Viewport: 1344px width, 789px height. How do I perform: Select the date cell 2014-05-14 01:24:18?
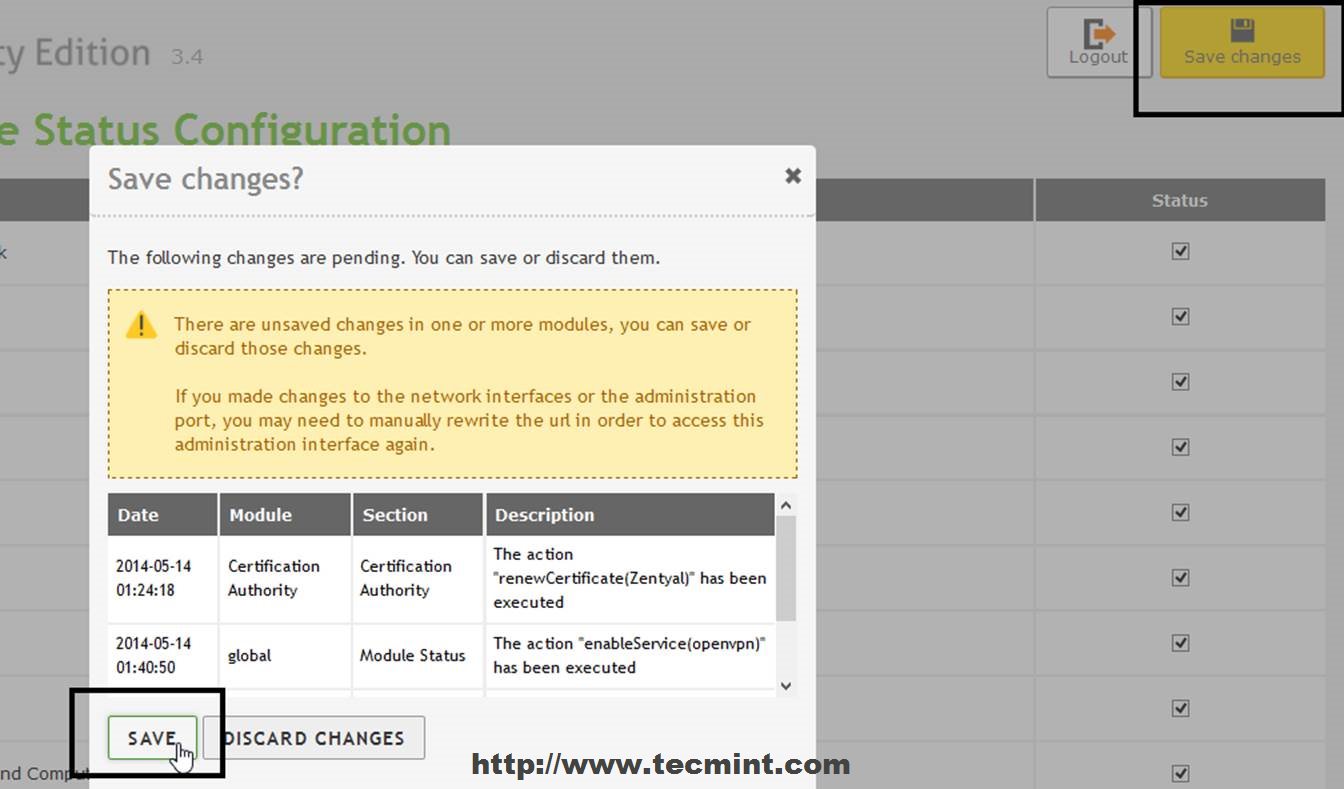point(163,578)
